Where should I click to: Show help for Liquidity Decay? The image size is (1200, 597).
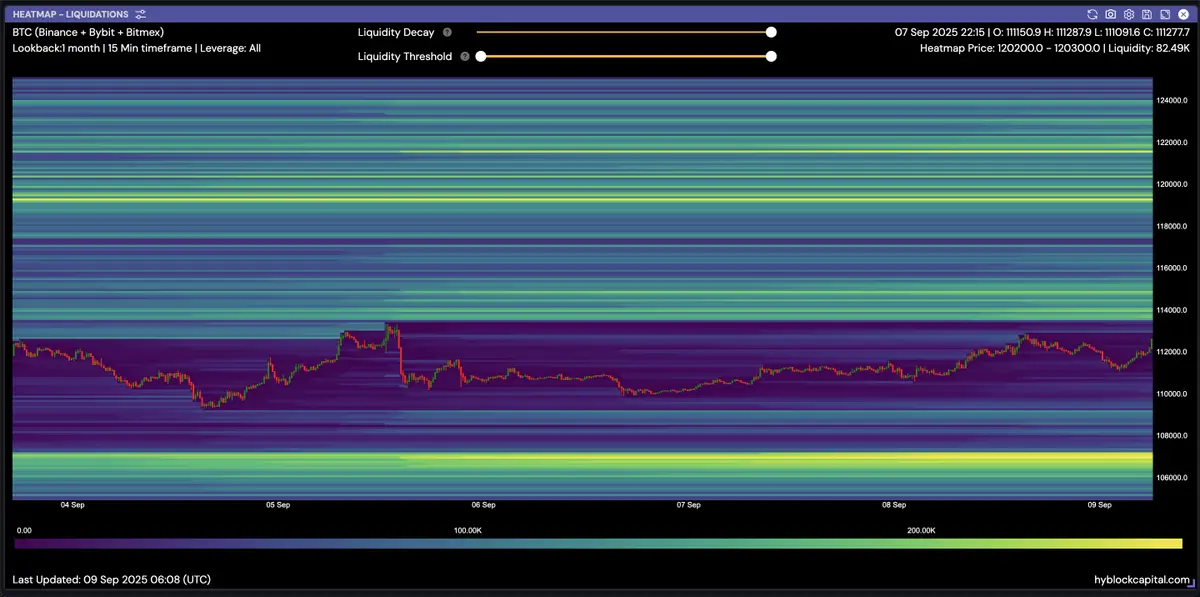click(447, 32)
